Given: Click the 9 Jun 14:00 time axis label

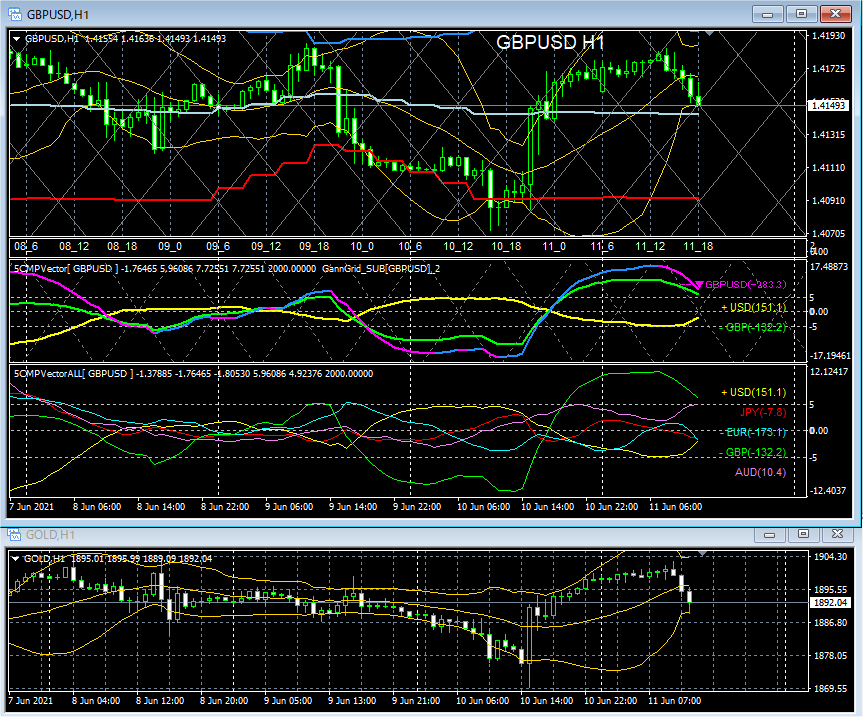Looking at the screenshot, I should pos(353,507).
